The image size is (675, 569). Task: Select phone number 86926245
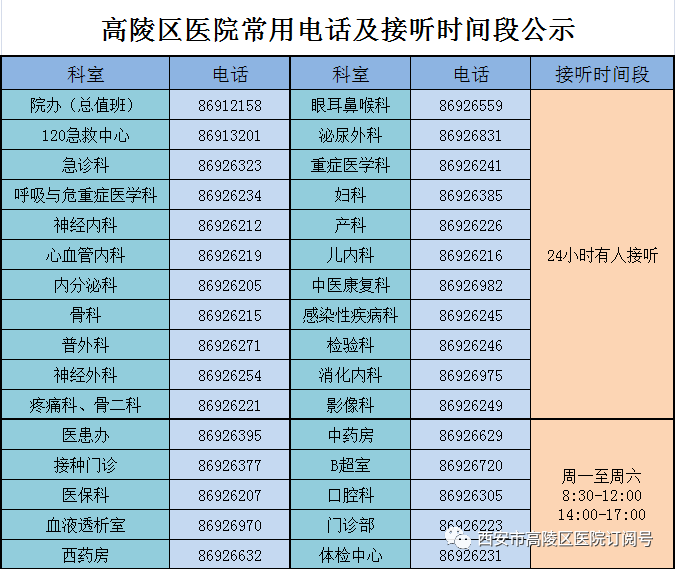[471, 315]
